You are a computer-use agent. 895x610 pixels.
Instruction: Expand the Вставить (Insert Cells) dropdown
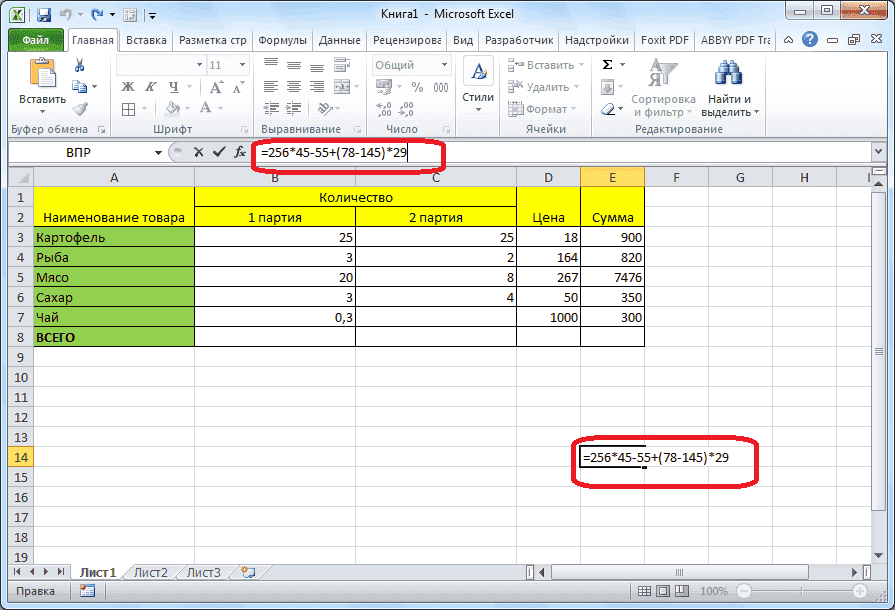pyautogui.click(x=547, y=62)
